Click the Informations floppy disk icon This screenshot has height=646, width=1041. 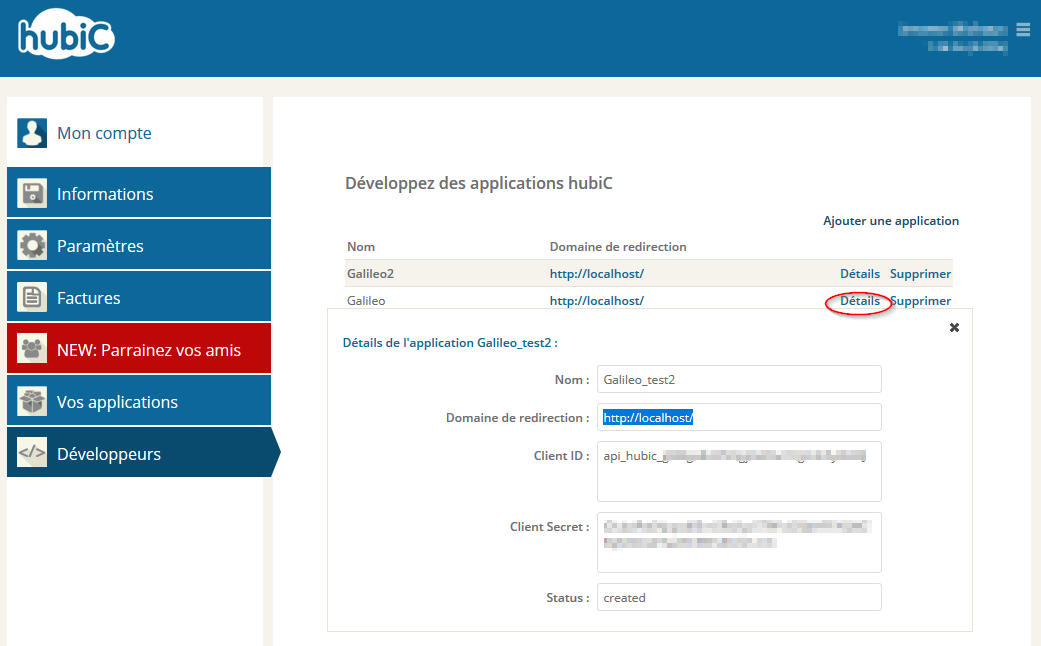tap(32, 193)
